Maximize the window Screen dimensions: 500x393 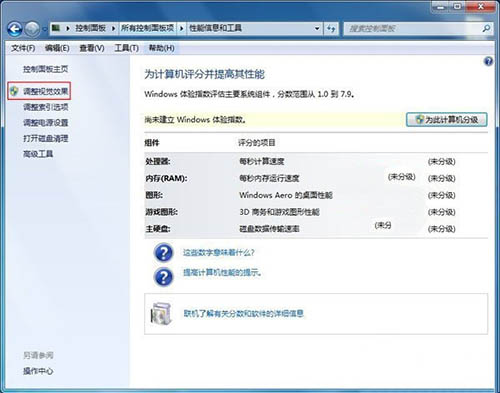pos(458,6)
